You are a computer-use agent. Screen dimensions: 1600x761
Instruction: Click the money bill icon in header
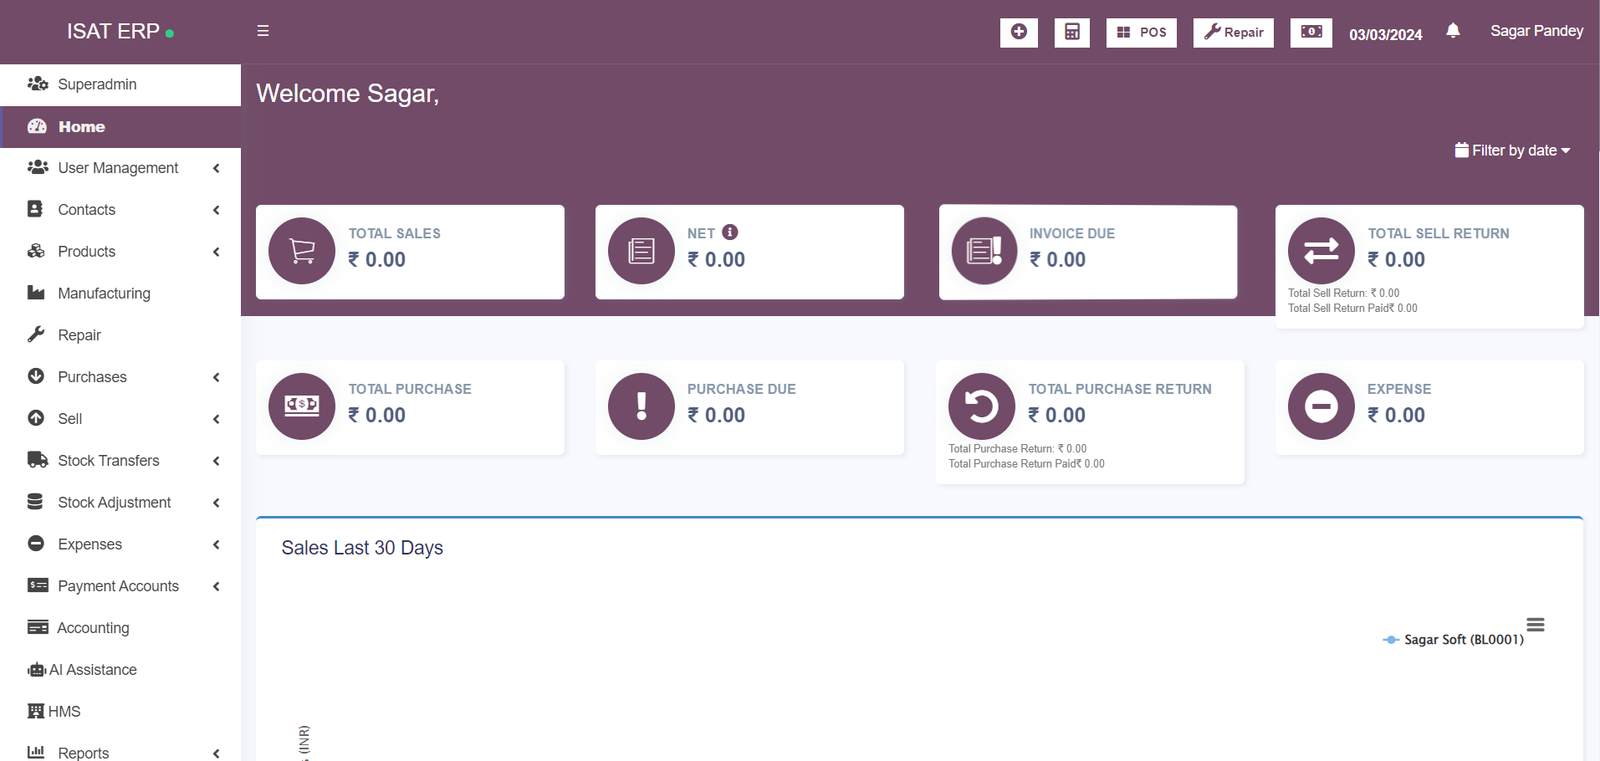[x=1310, y=32]
